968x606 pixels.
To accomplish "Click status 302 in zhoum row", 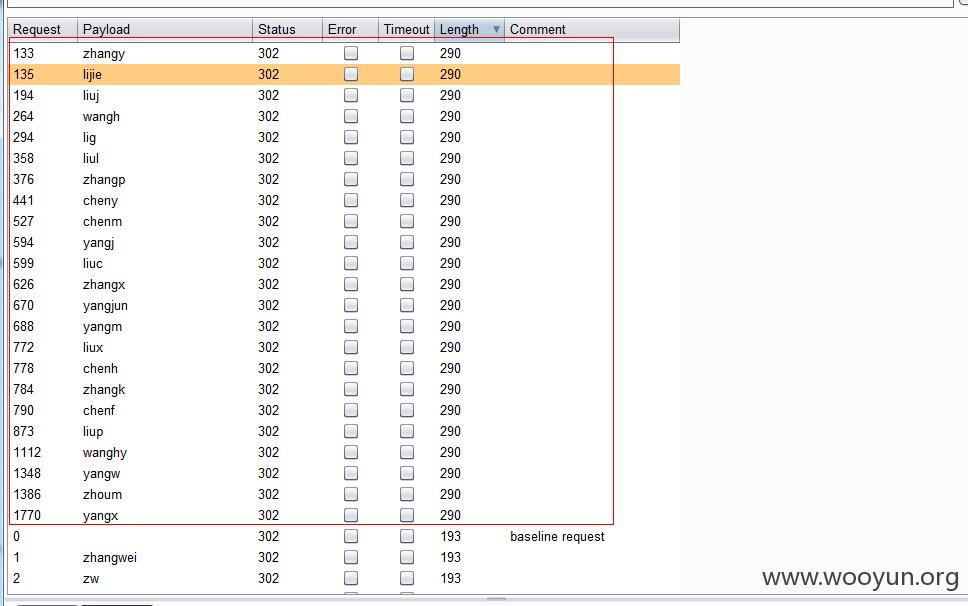I will click(x=269, y=494).
